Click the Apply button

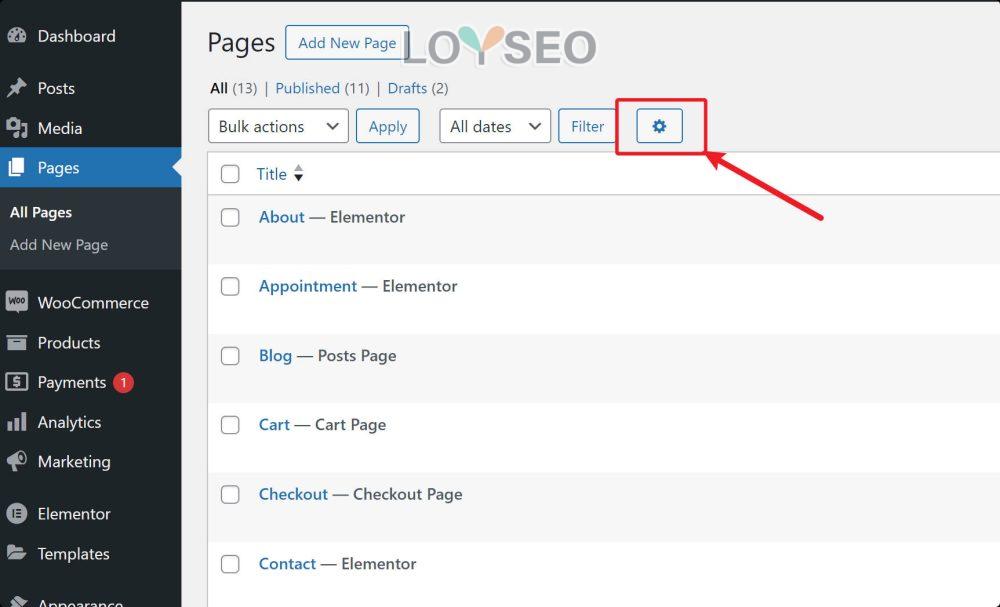pos(388,126)
